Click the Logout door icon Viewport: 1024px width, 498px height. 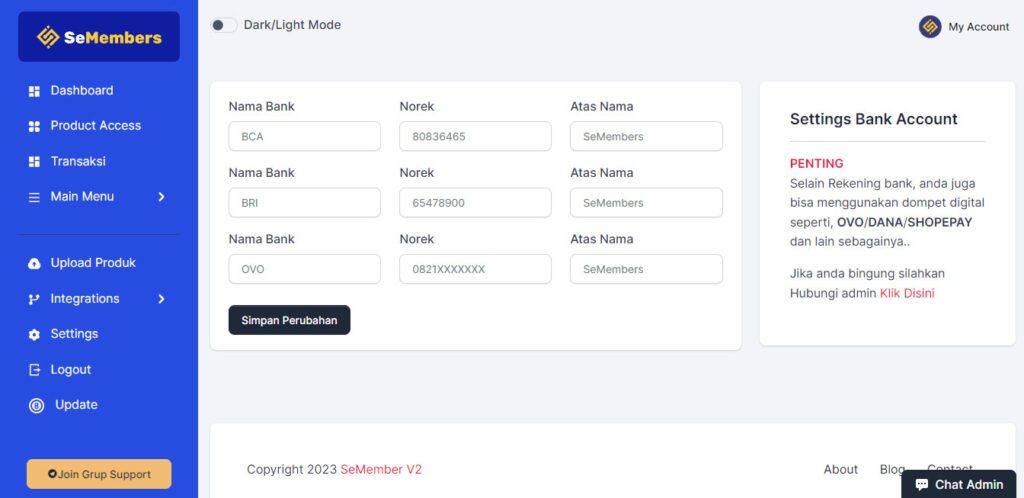(x=34, y=370)
